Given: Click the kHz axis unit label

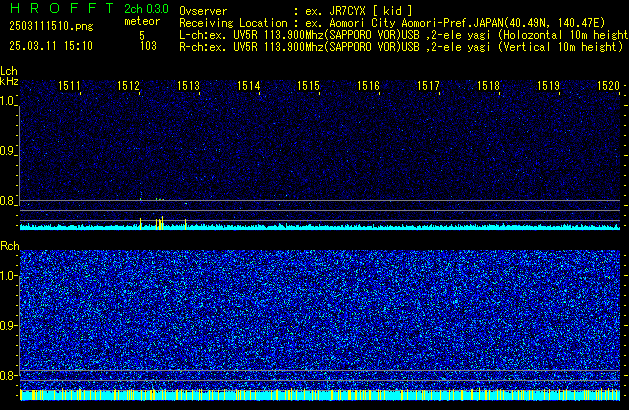Looking at the screenshot, I should [x=9, y=81].
